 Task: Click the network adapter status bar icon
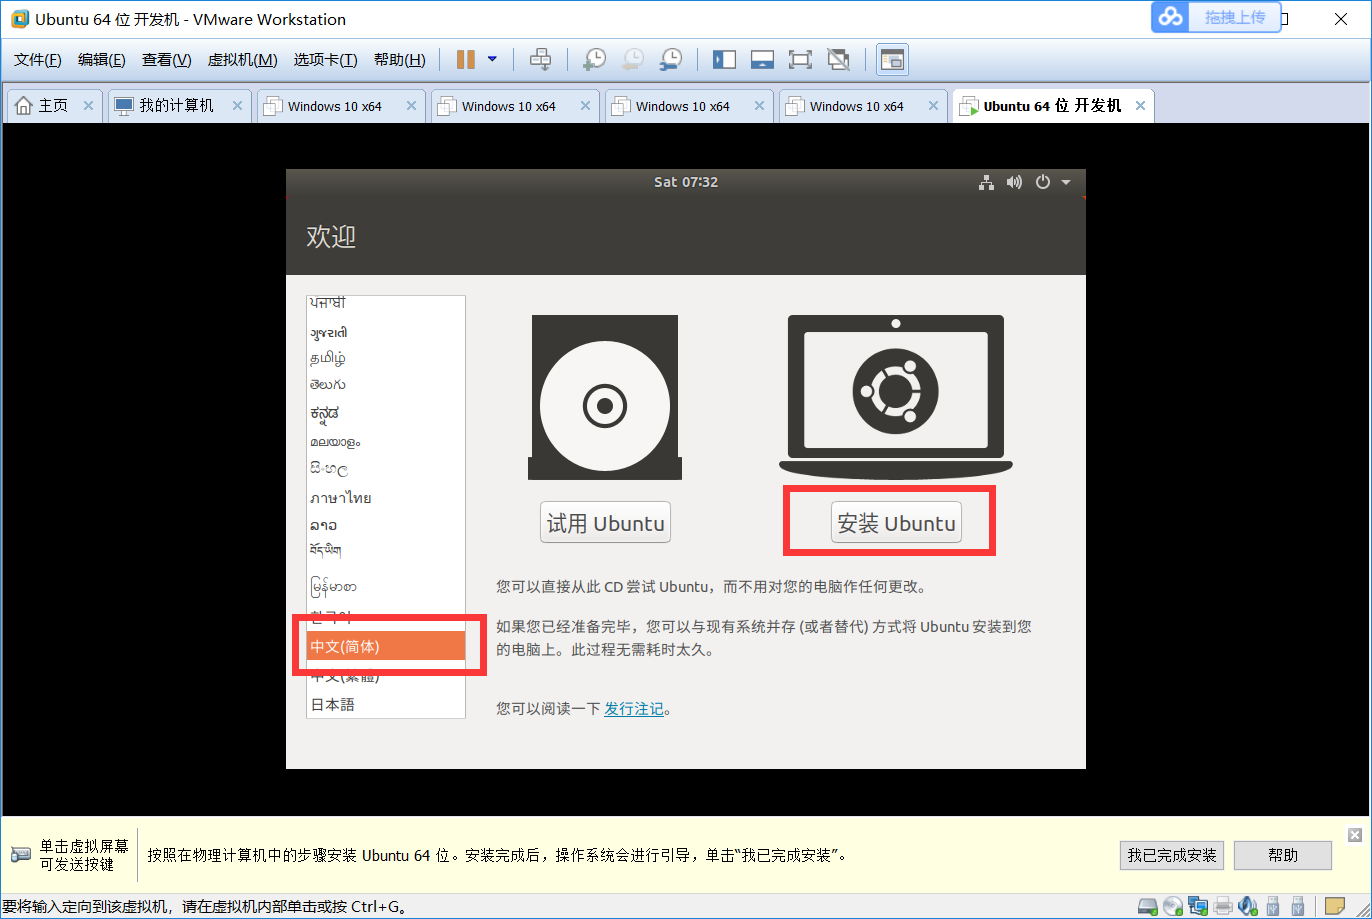tap(1198, 907)
